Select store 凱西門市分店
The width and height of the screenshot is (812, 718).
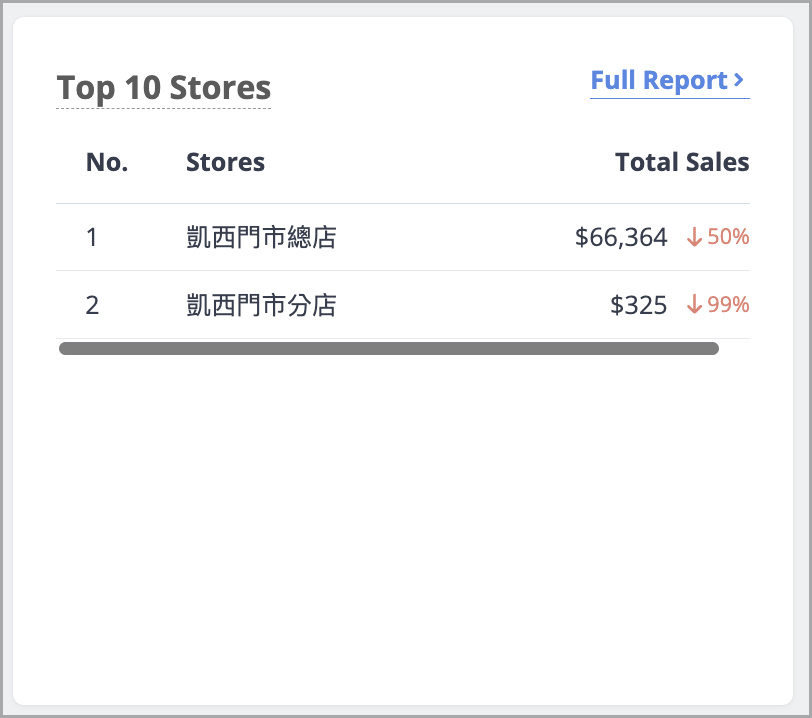261,305
